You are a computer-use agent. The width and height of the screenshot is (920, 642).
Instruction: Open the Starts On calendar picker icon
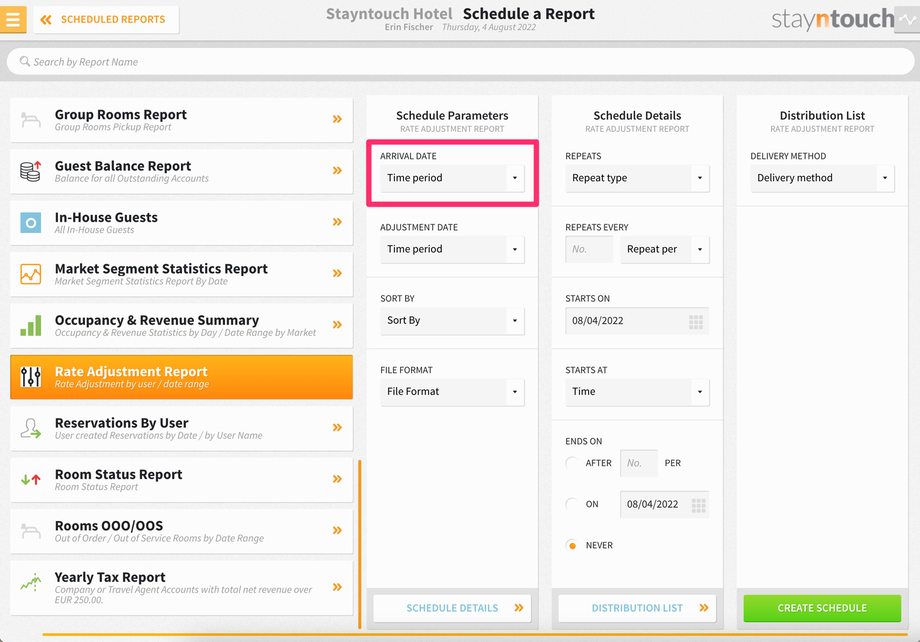coord(696,322)
